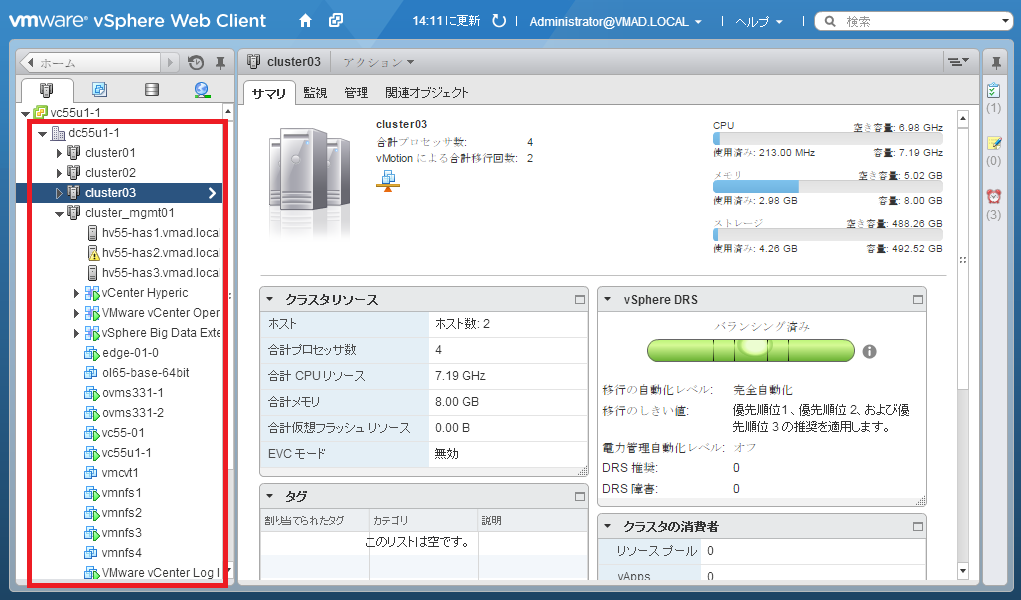Select virtual machine vmcvt1
Screen dimensions: 1021x600
coord(111,473)
